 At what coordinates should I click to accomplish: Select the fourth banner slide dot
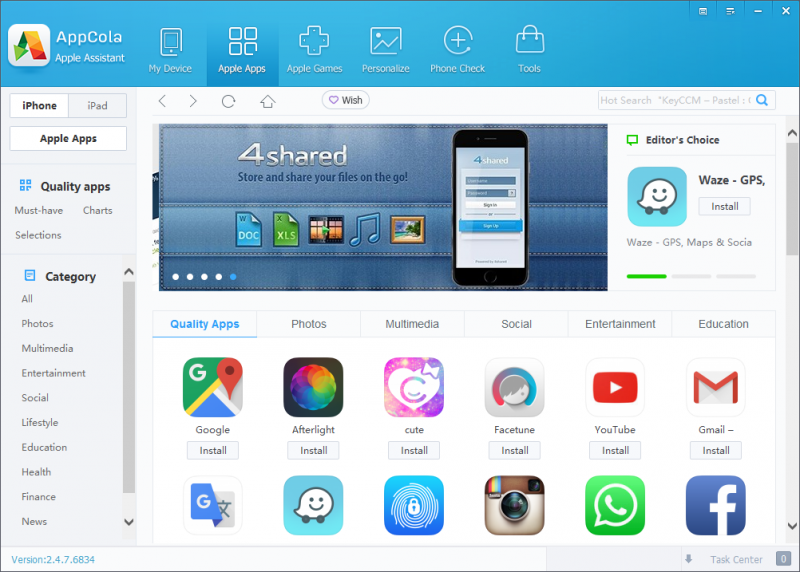pyautogui.click(x=218, y=277)
